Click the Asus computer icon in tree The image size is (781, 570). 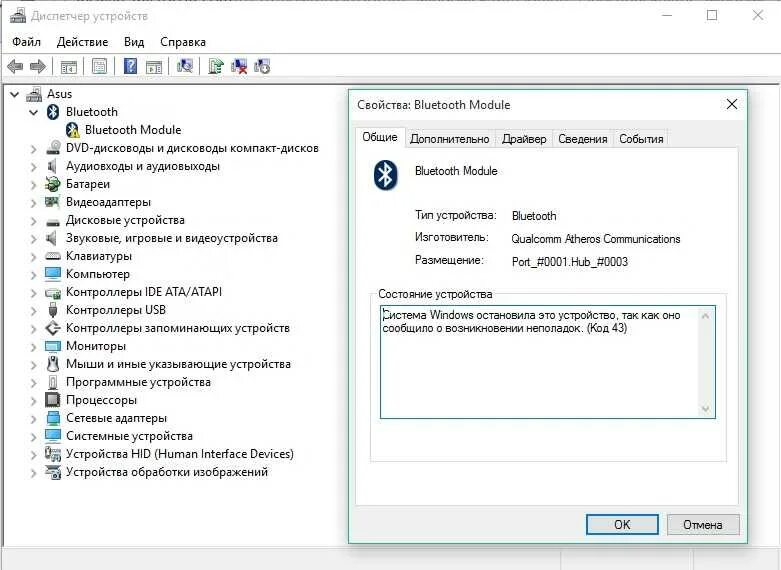(x=34, y=94)
